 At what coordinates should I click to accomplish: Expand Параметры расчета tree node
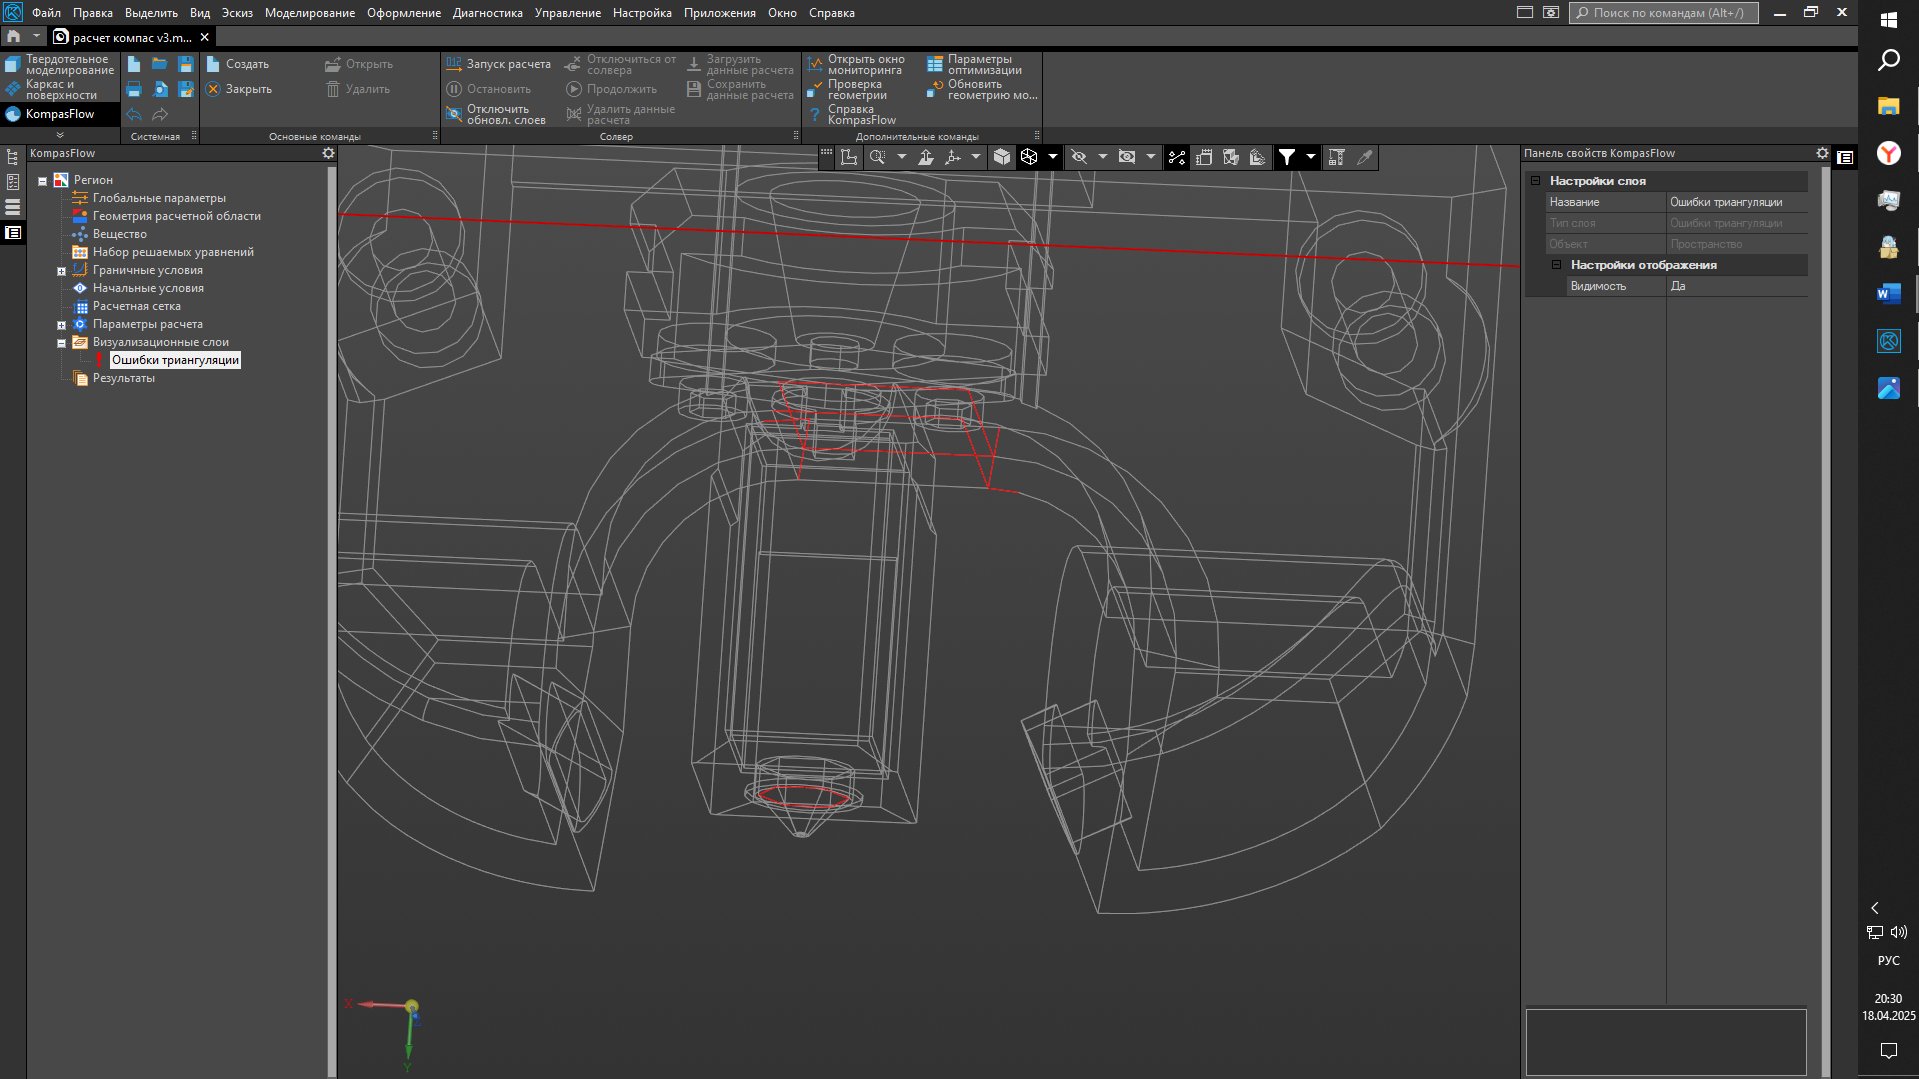tap(61, 325)
